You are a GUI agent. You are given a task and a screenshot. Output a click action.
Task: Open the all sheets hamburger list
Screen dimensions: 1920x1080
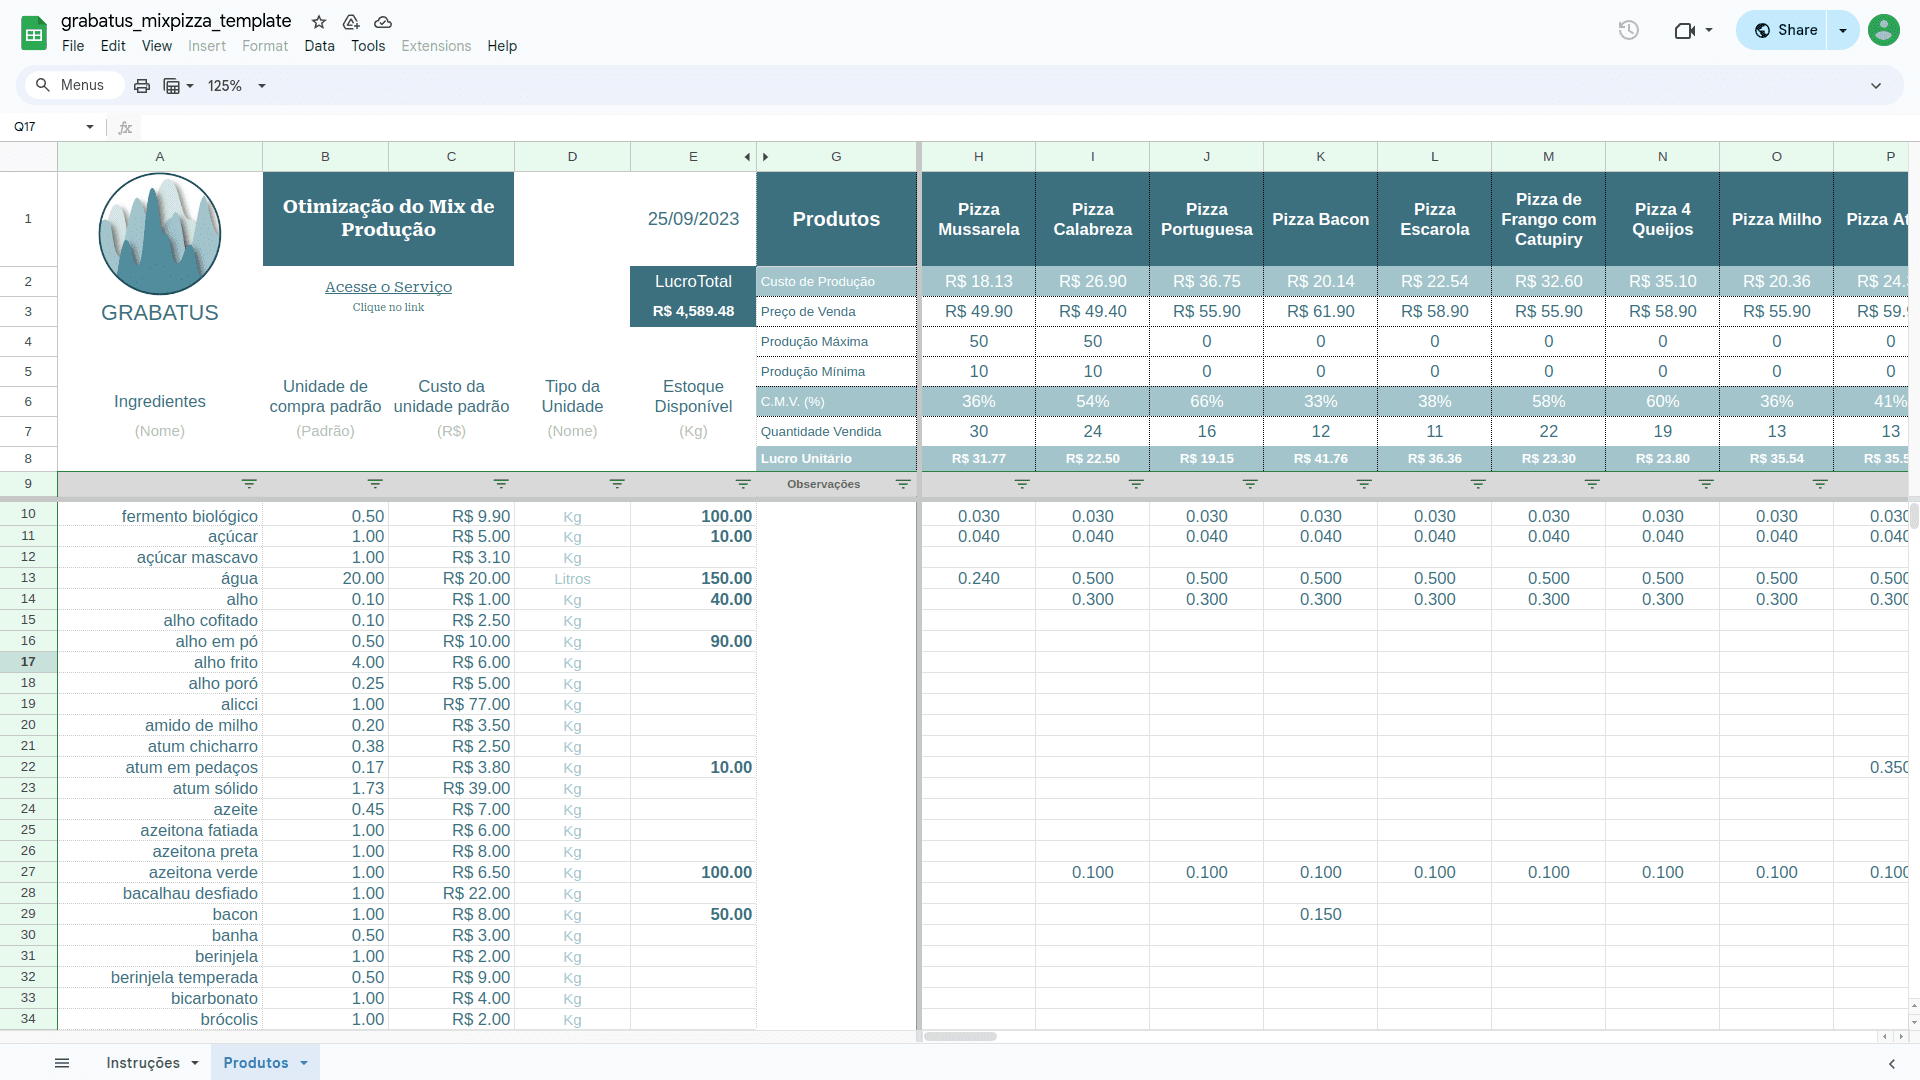(x=62, y=1063)
